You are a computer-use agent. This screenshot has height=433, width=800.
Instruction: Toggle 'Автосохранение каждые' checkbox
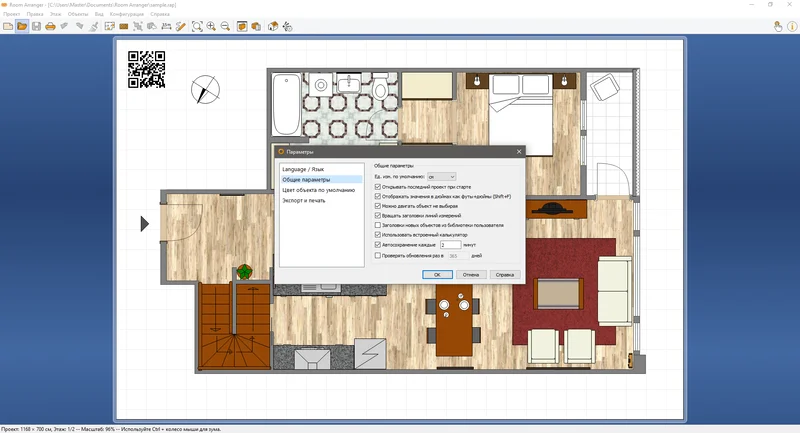tap(378, 245)
